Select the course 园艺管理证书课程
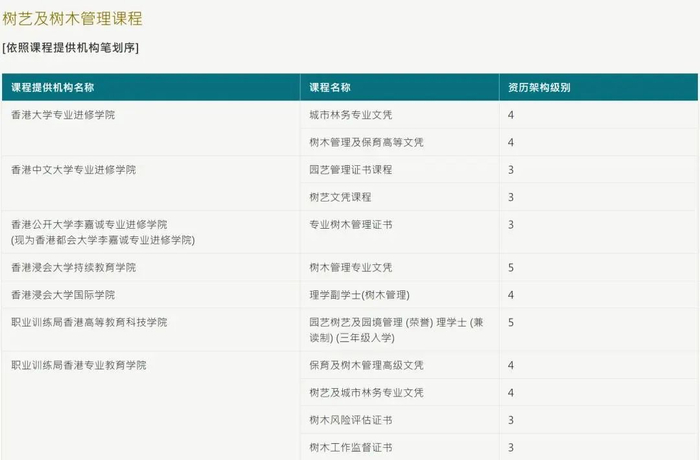Image resolution: width=700 pixels, height=460 pixels. tap(350, 170)
